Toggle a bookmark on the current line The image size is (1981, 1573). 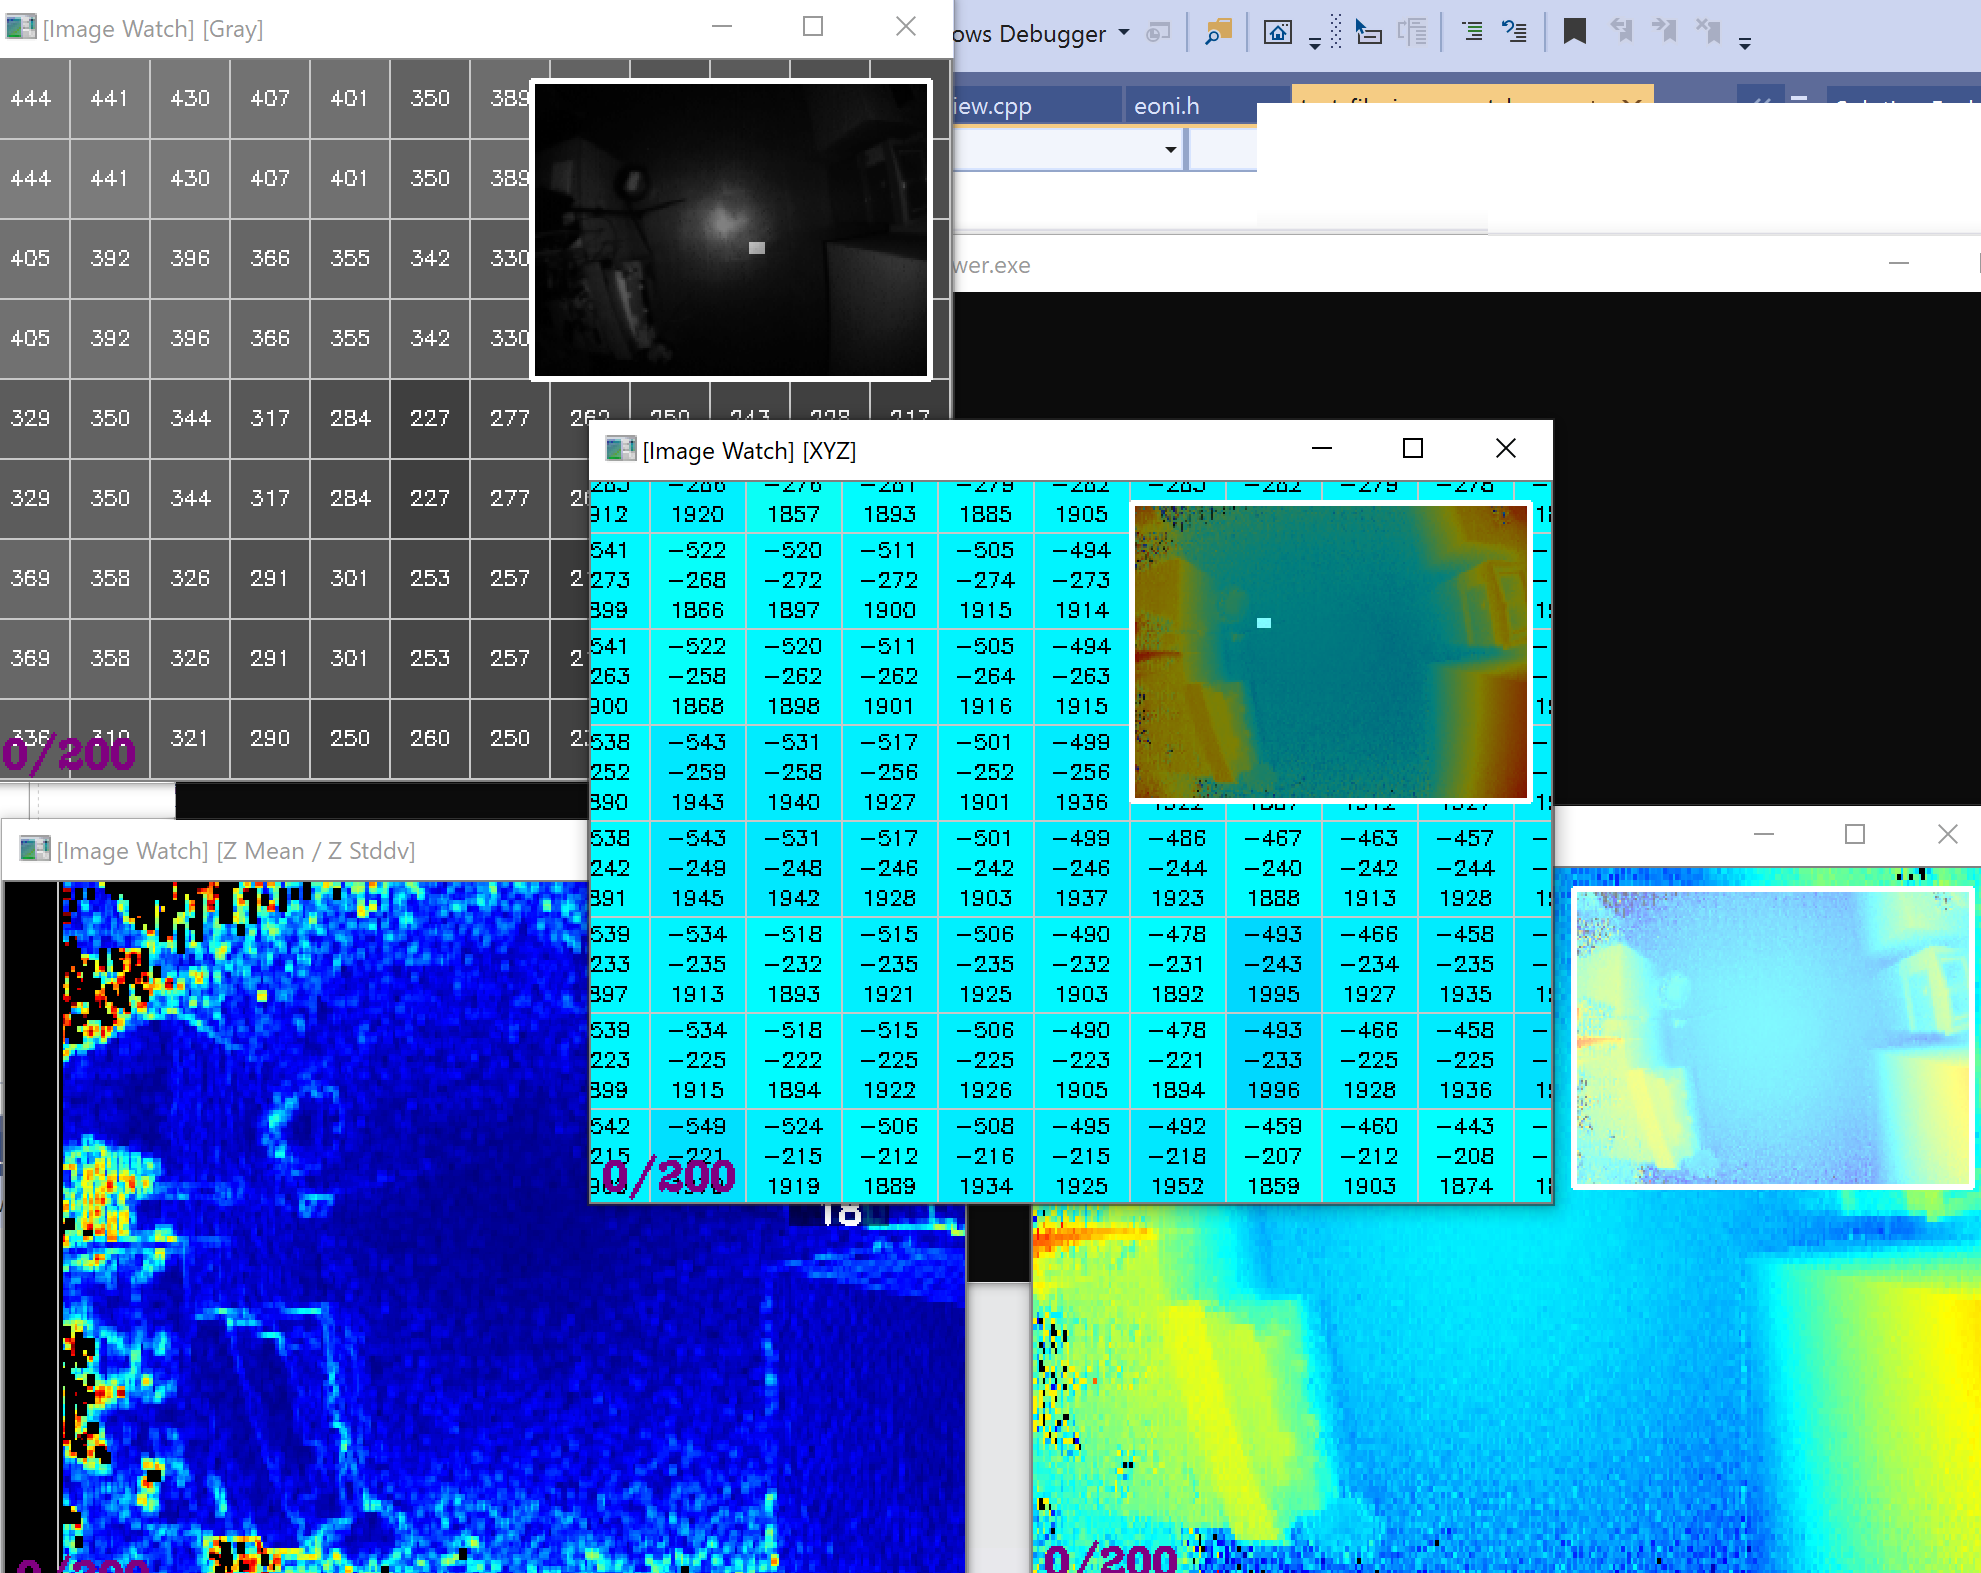(1575, 31)
